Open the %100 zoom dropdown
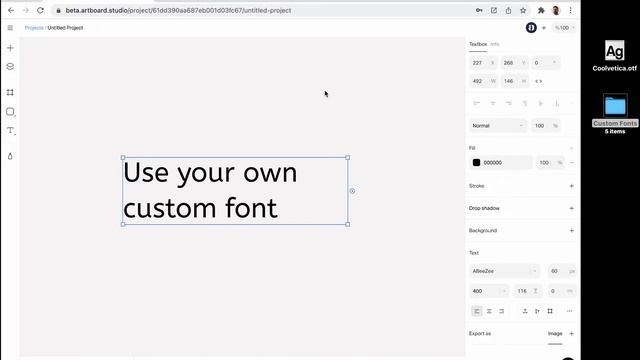The width and height of the screenshot is (640, 360). [564, 28]
